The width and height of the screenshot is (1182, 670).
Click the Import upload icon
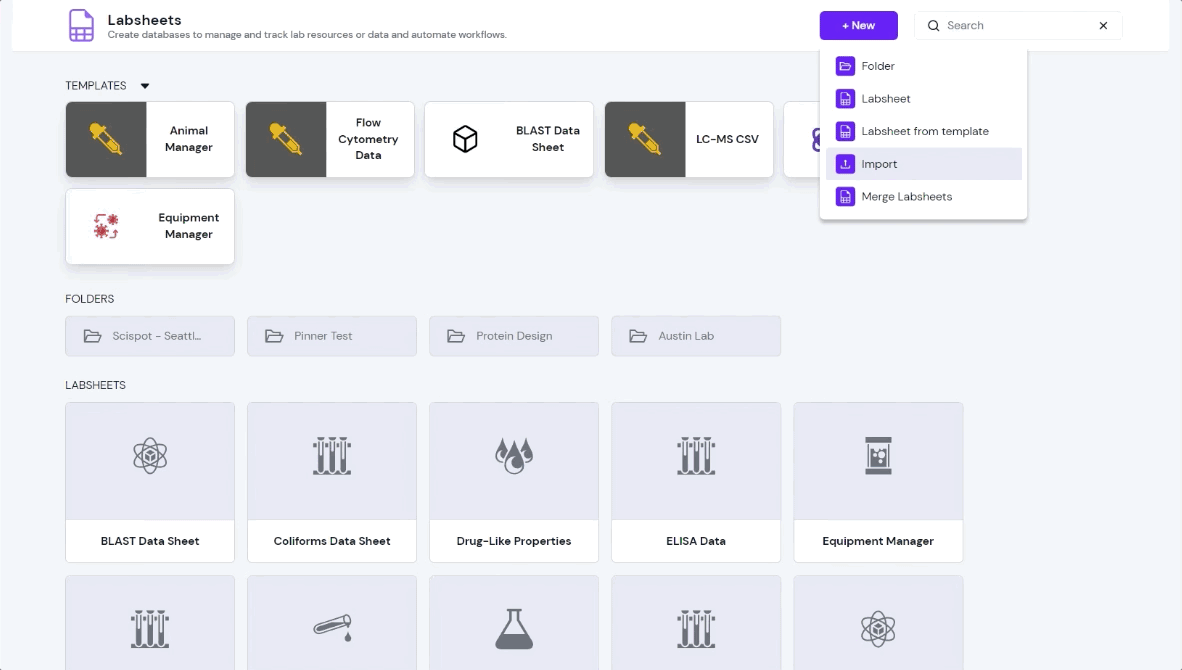tap(845, 164)
